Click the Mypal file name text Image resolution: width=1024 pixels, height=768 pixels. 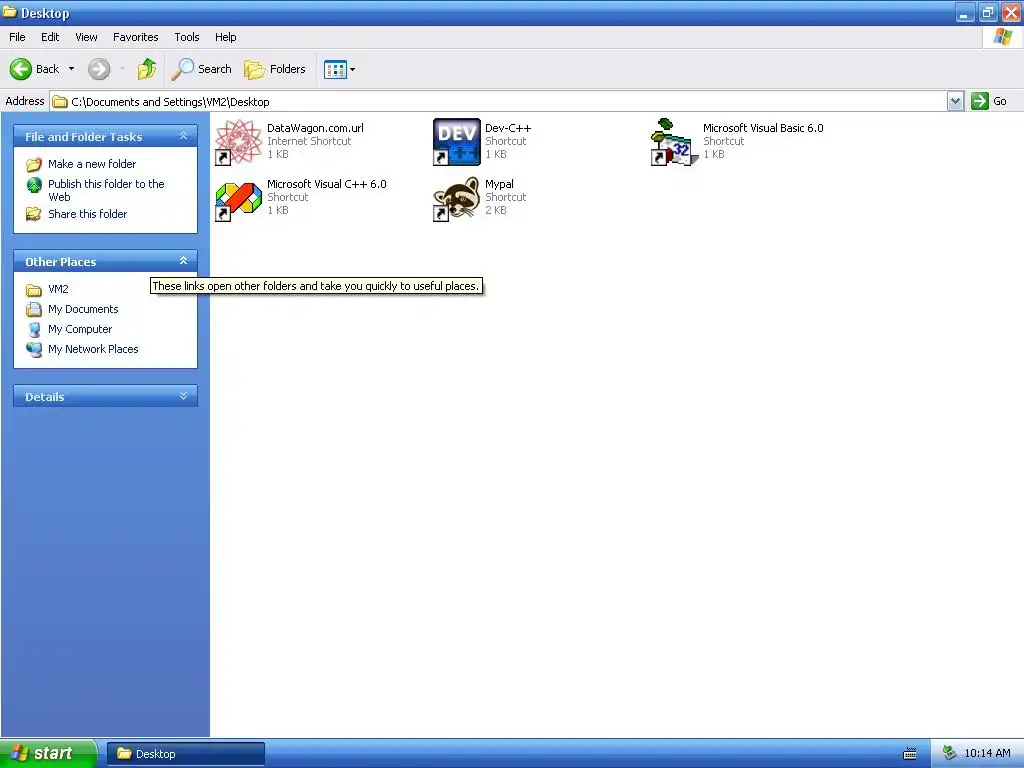(499, 184)
